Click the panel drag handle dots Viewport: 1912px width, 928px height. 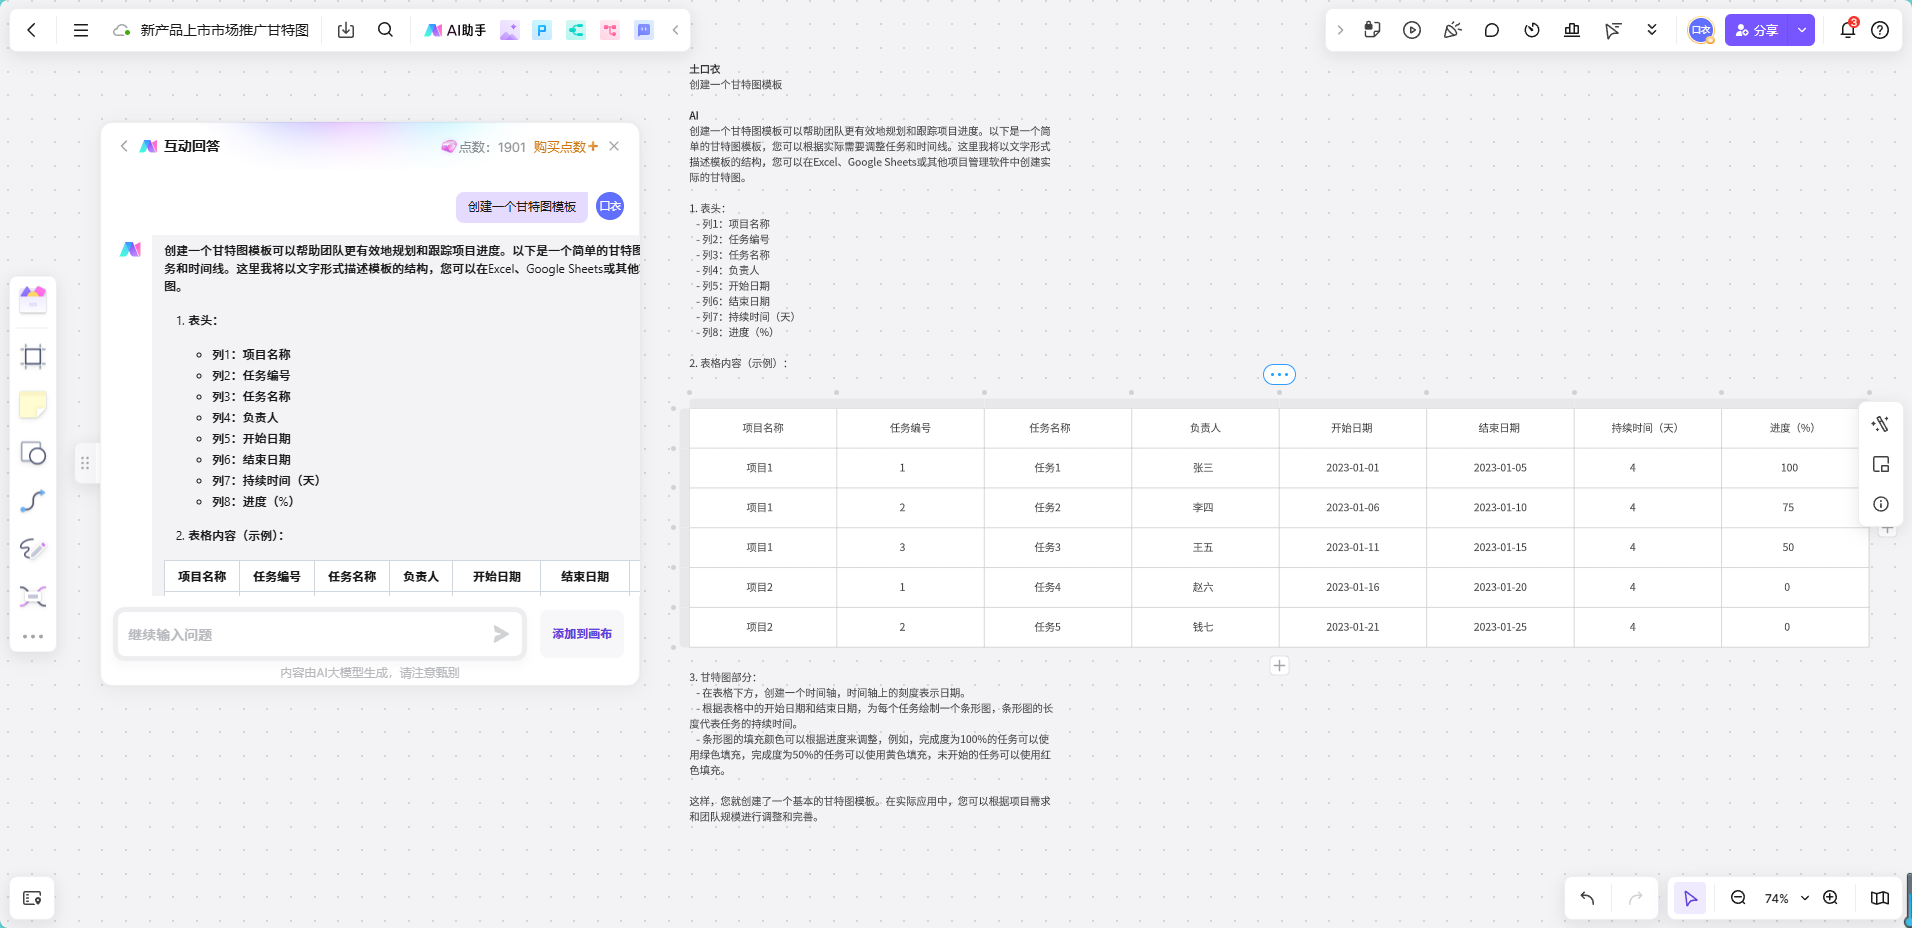click(85, 463)
